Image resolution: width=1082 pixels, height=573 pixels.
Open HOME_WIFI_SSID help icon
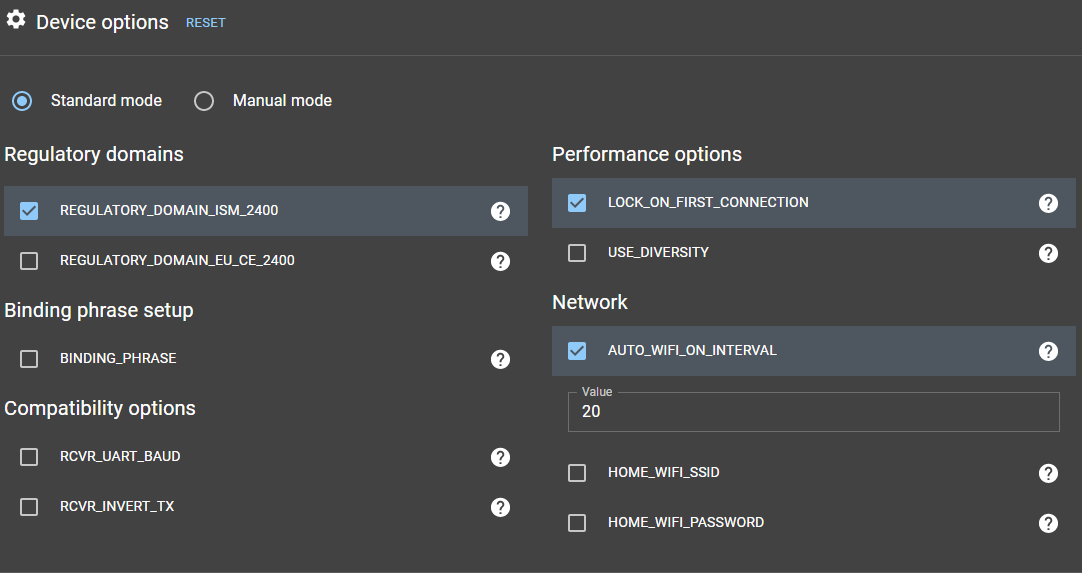[x=1048, y=473]
